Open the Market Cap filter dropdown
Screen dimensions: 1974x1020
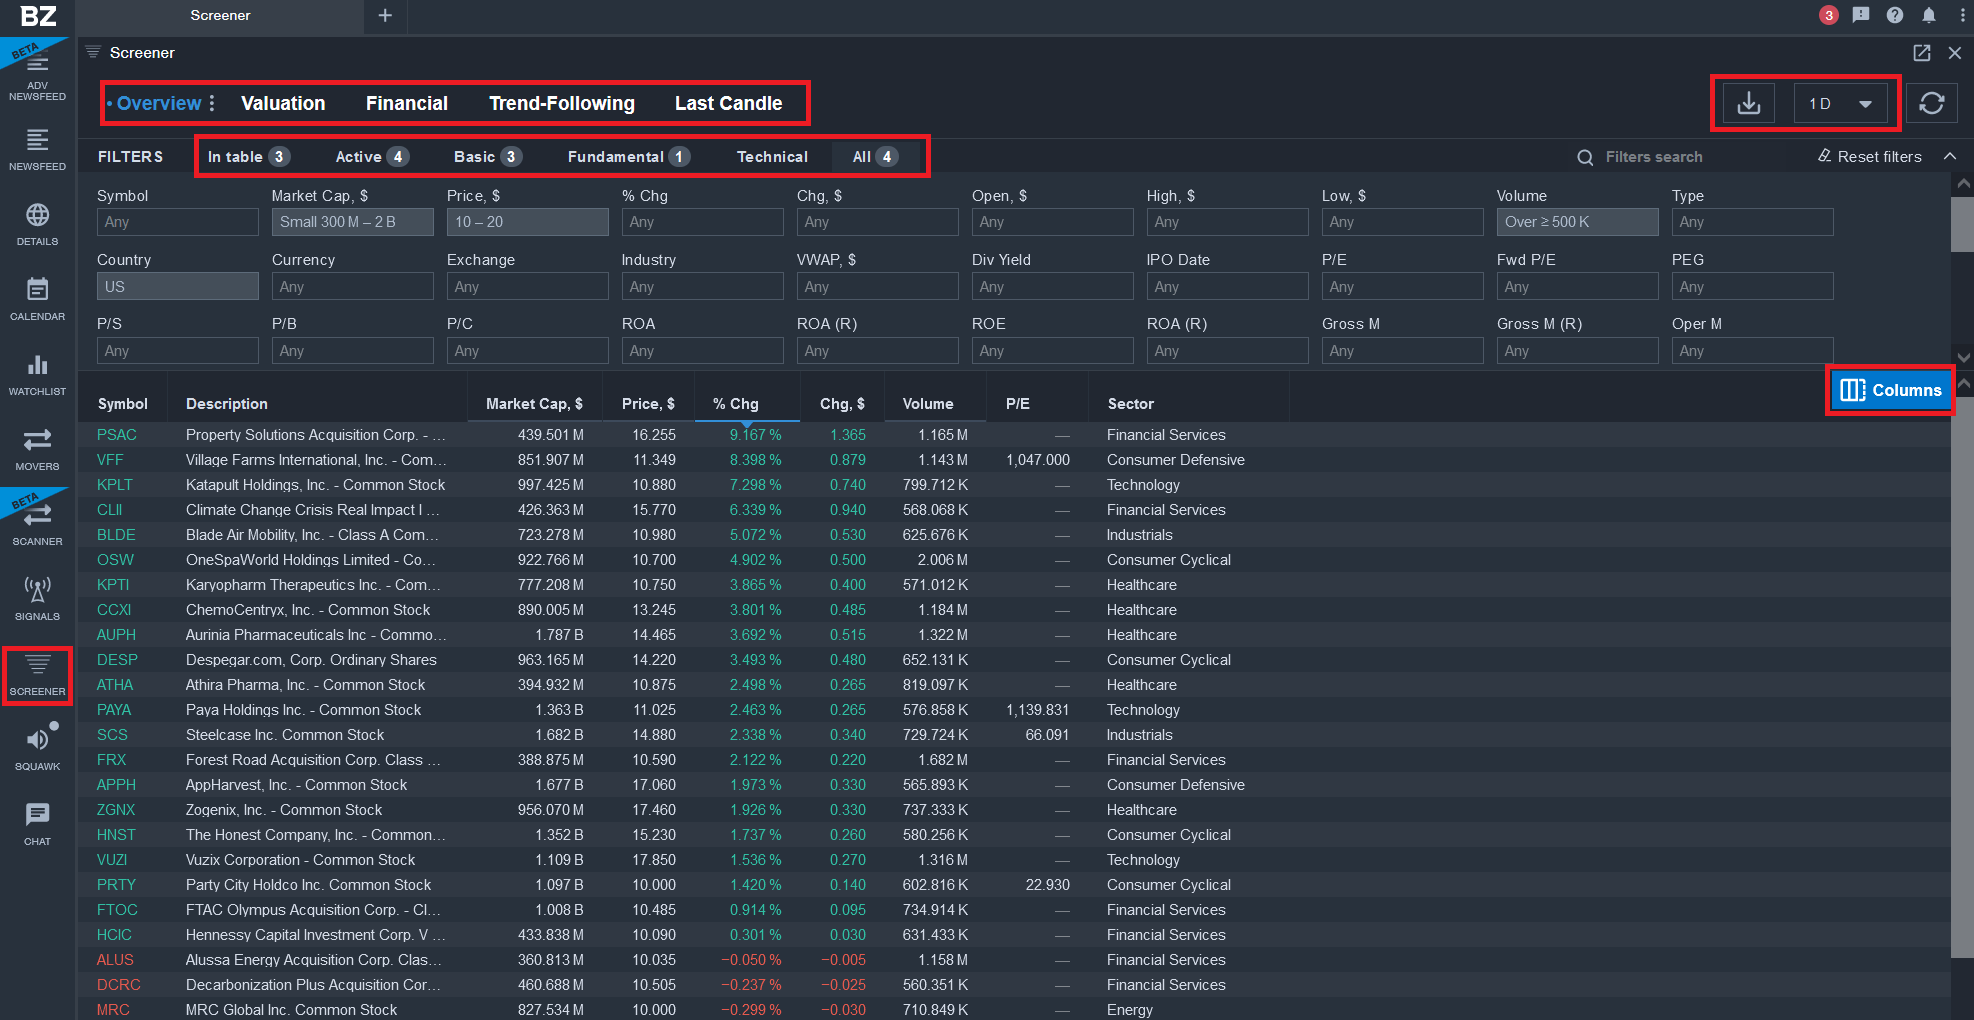(352, 222)
